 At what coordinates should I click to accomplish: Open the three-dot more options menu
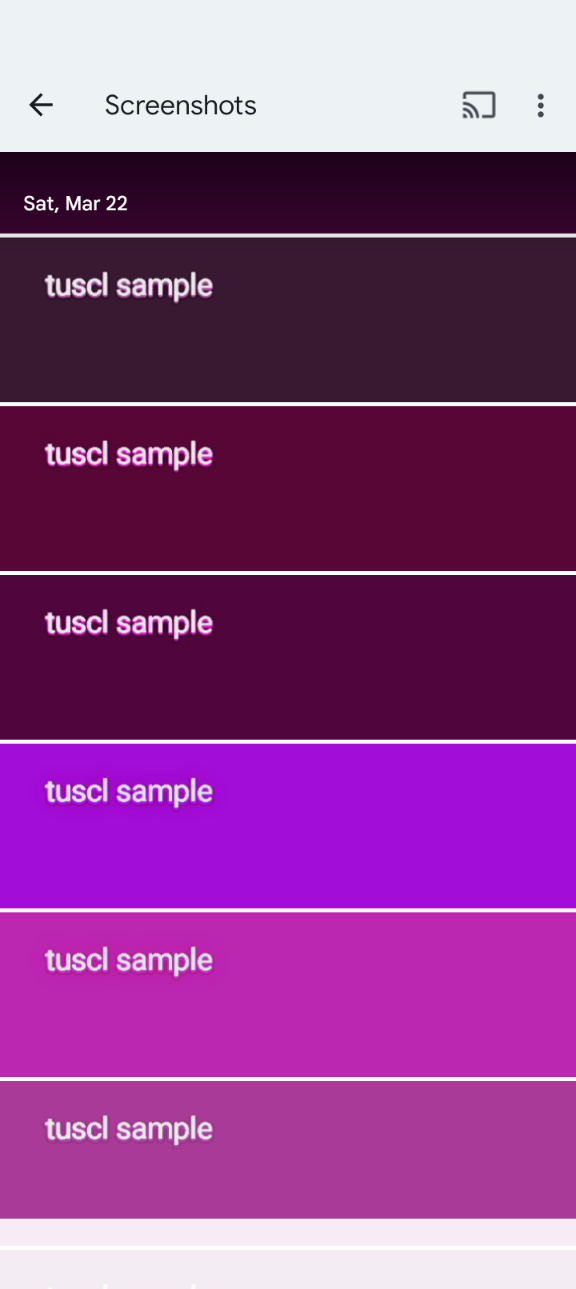tap(540, 105)
